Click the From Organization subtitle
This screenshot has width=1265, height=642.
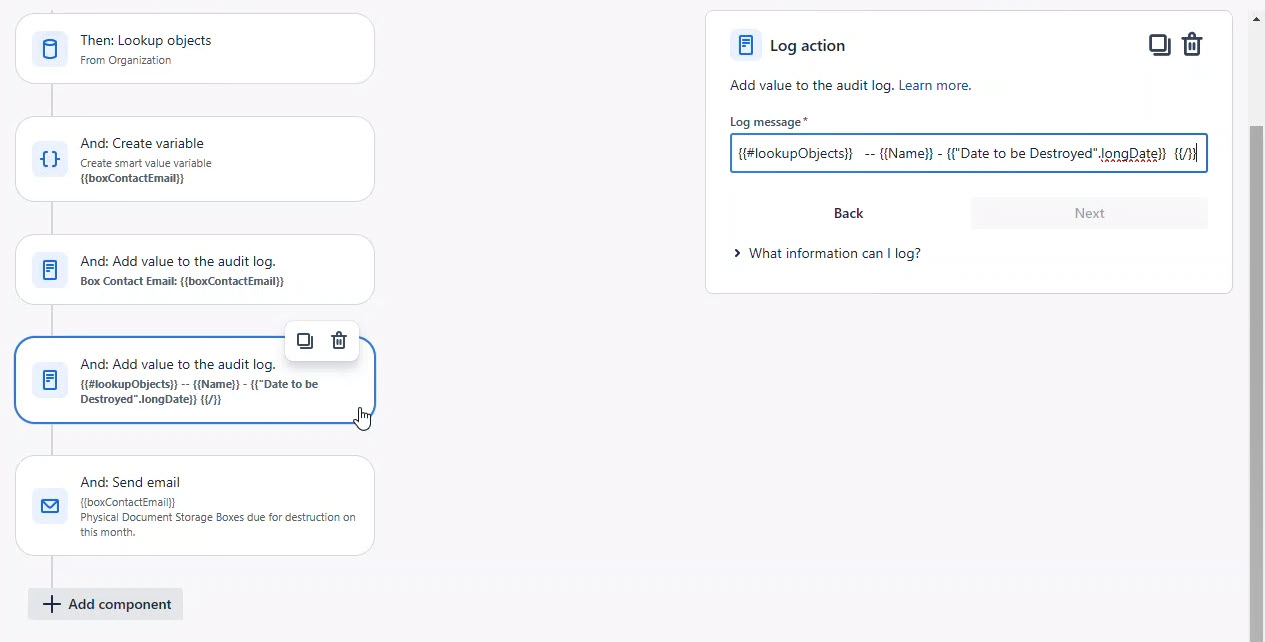[126, 60]
